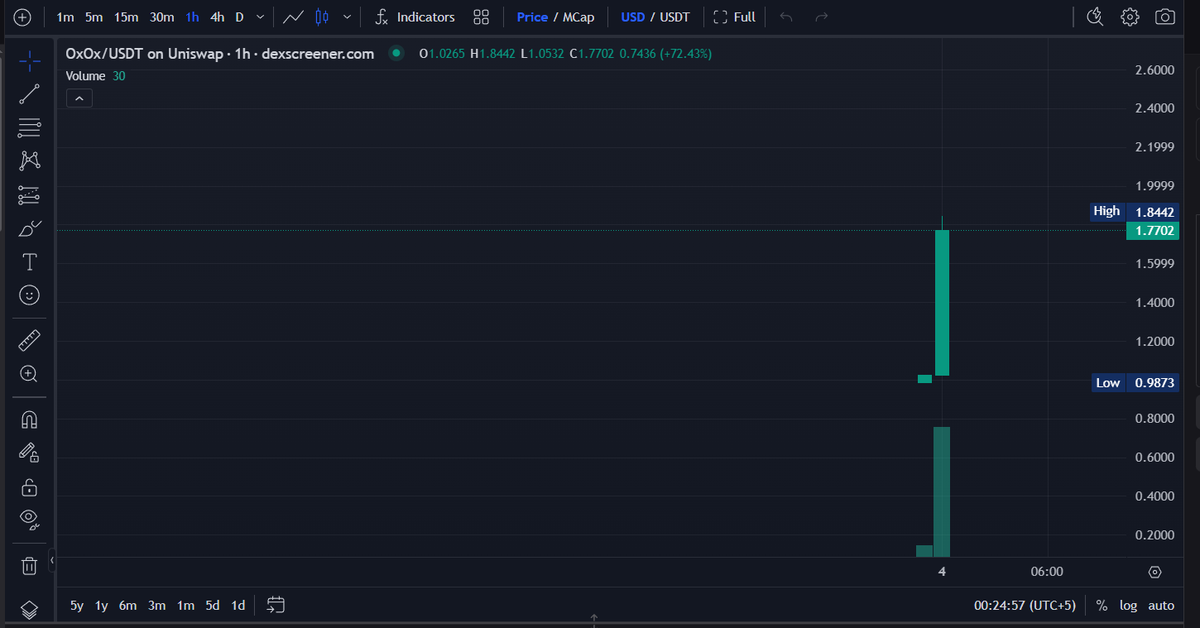Switch to D daily interval
This screenshot has width=1200, height=628.
coord(239,17)
